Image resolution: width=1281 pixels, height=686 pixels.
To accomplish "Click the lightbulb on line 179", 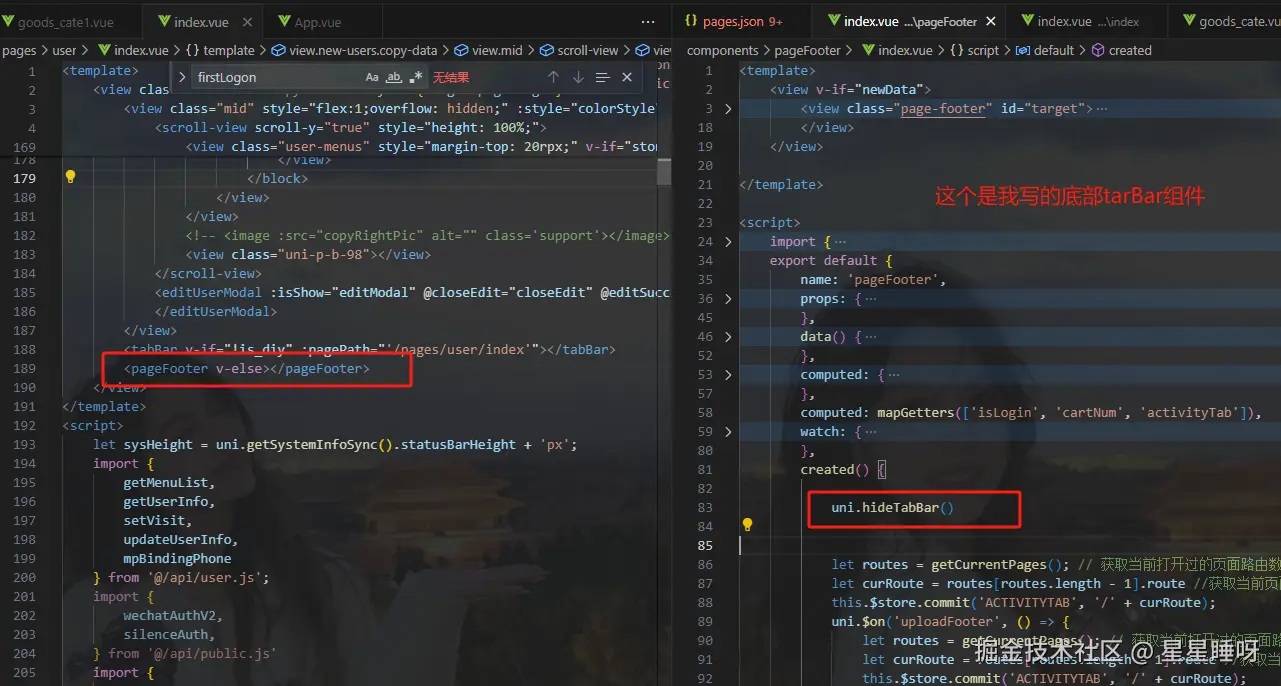I will [x=70, y=177].
